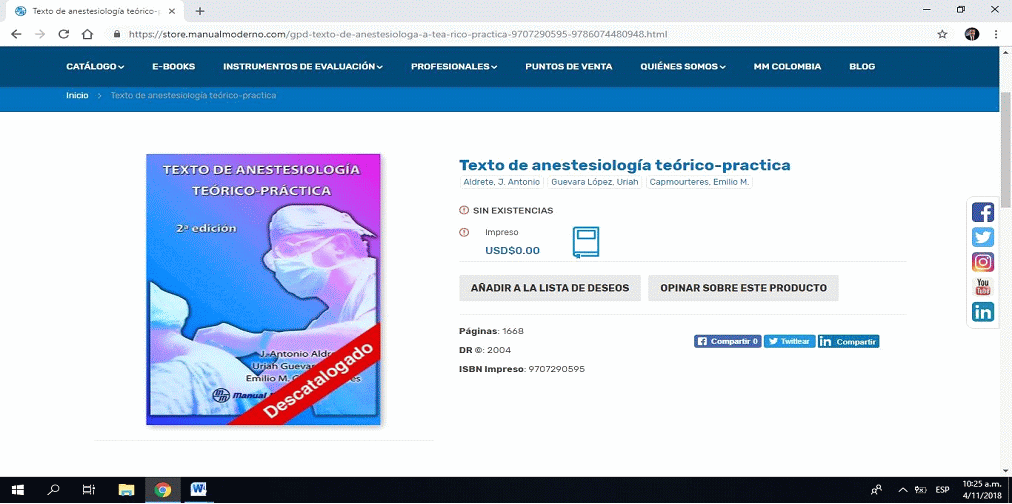Click OPINAR SOBRE ESTE PRODUCTO button
Viewport: 1012px width, 504px height.
743,288
